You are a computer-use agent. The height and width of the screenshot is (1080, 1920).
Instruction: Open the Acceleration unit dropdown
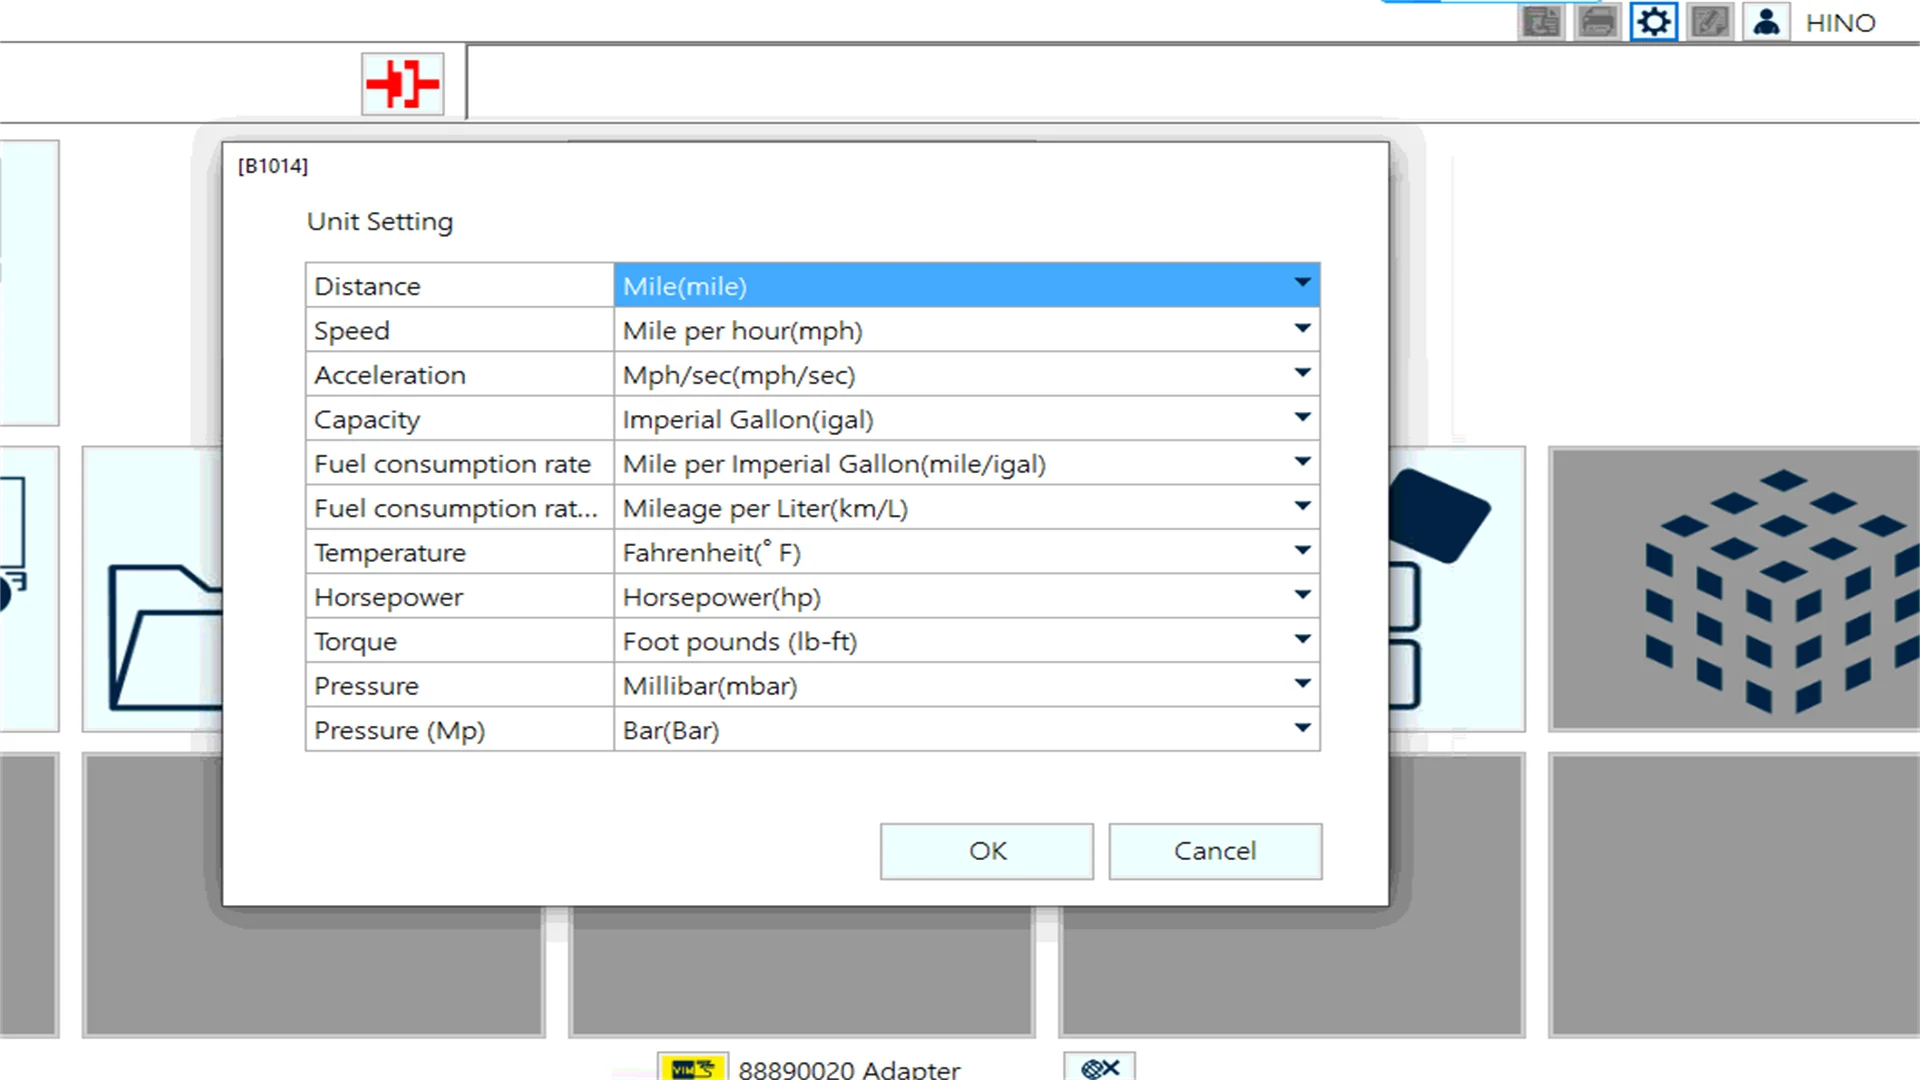click(967, 374)
